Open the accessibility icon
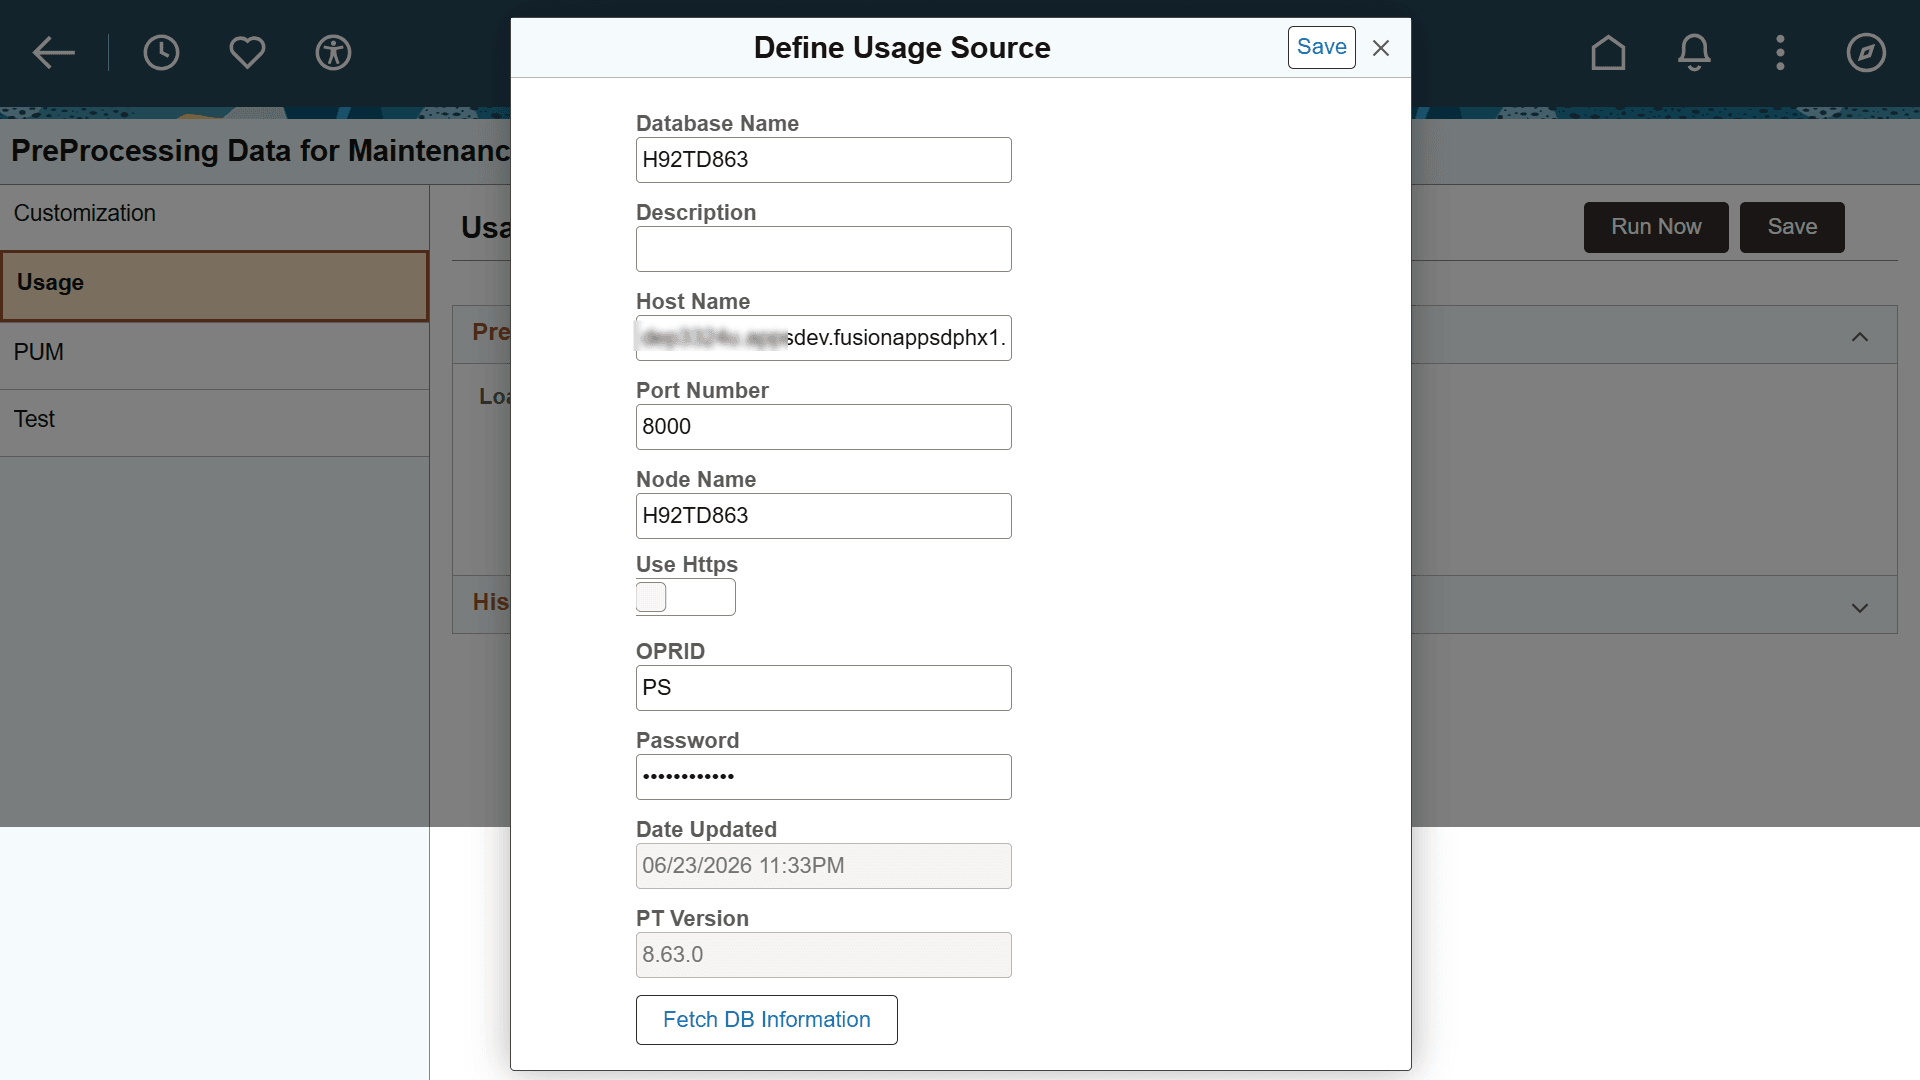This screenshot has height=1080, width=1920. click(x=333, y=52)
